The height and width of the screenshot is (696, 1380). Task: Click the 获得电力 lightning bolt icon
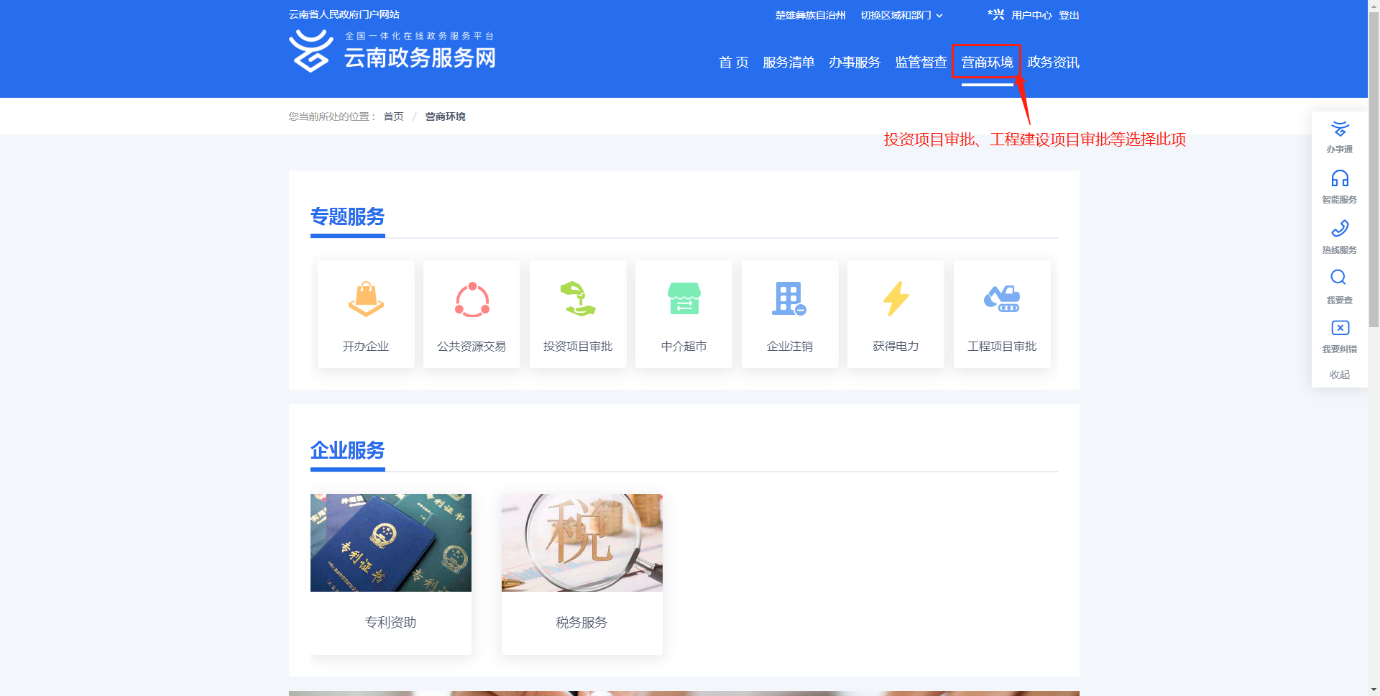(895, 299)
